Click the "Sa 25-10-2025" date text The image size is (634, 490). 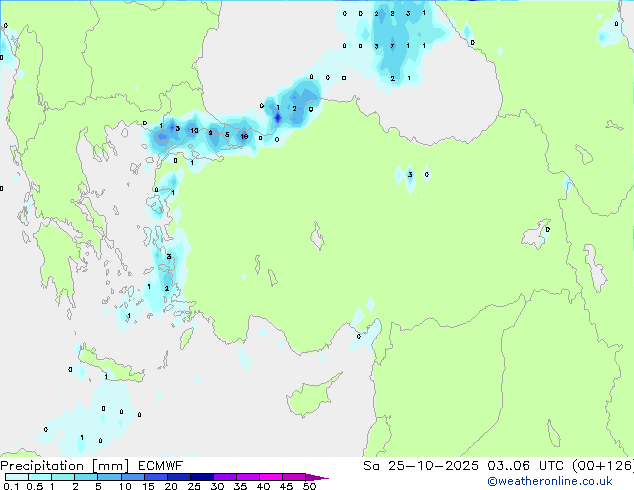(421, 466)
